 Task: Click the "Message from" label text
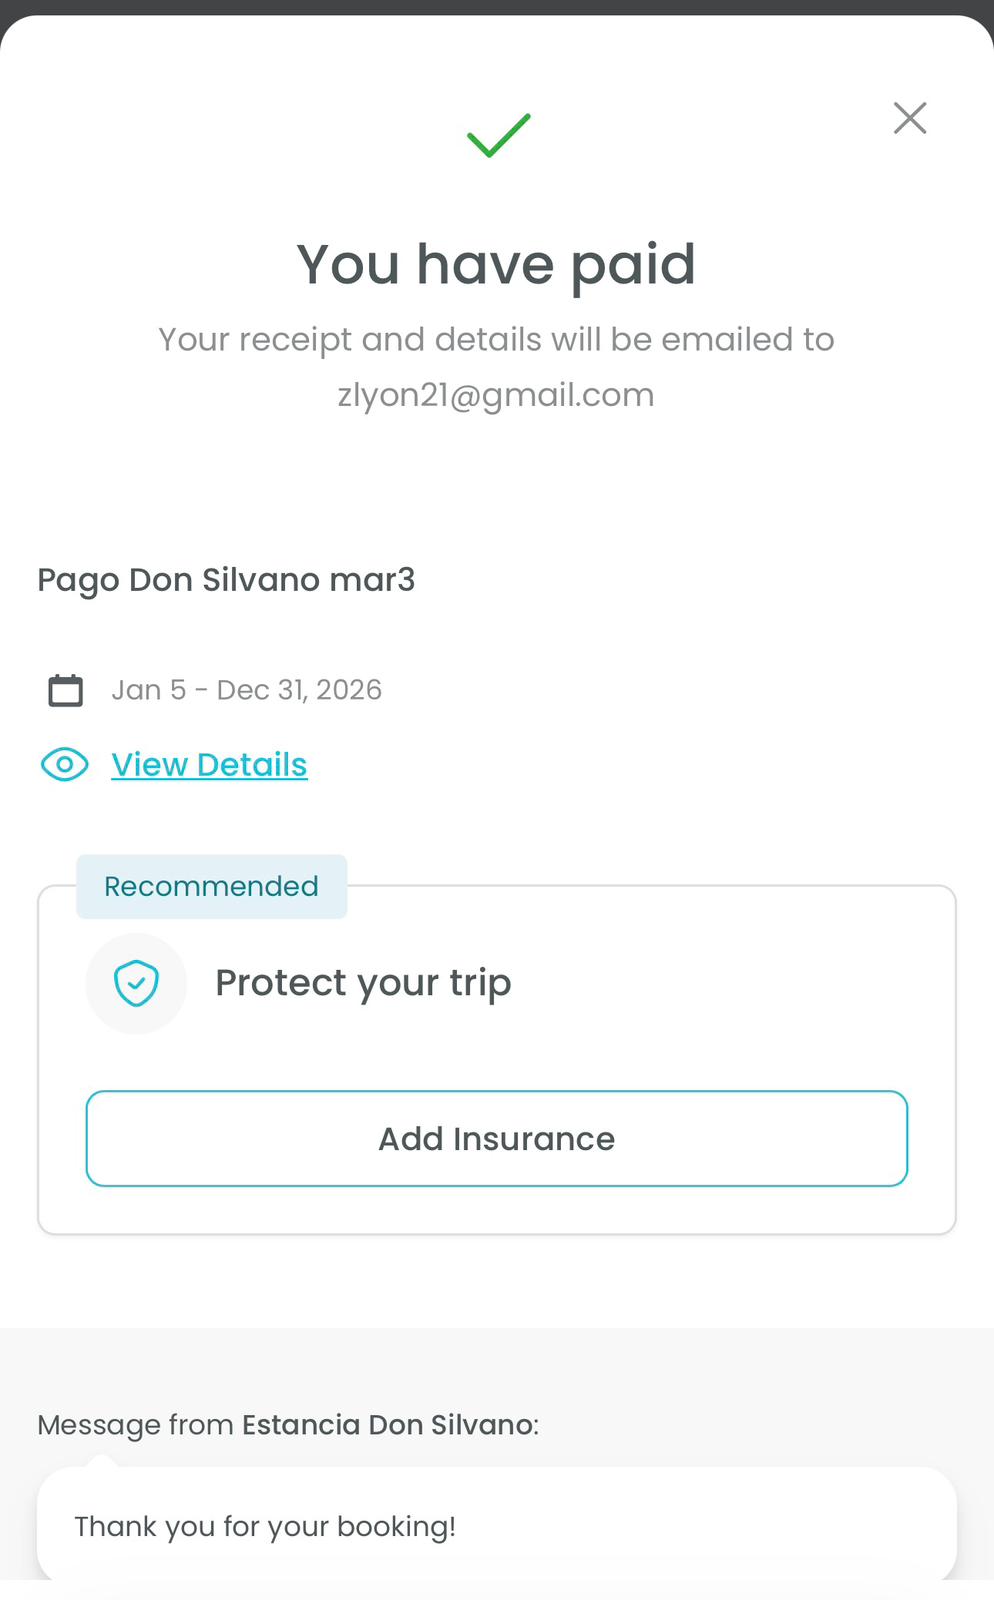pyautogui.click(x=135, y=1424)
